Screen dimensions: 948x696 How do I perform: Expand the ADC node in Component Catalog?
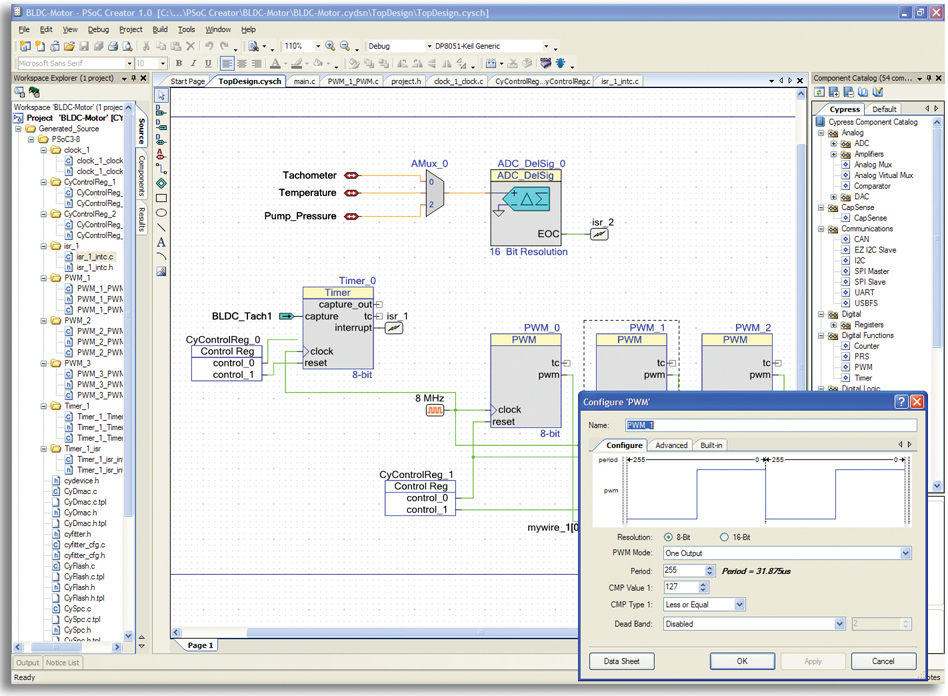834,144
